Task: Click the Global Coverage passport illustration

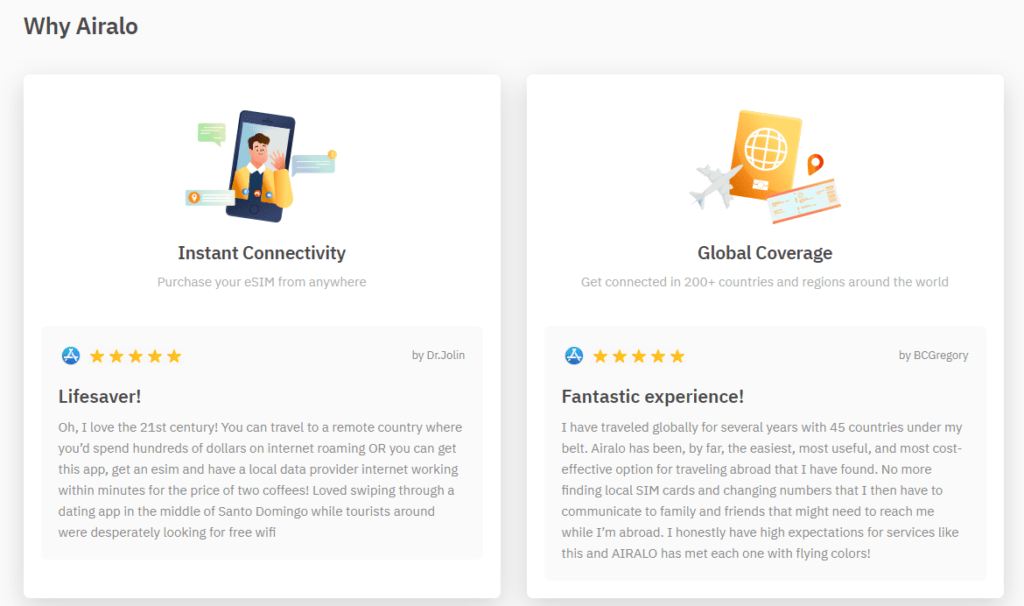Action: 765,155
